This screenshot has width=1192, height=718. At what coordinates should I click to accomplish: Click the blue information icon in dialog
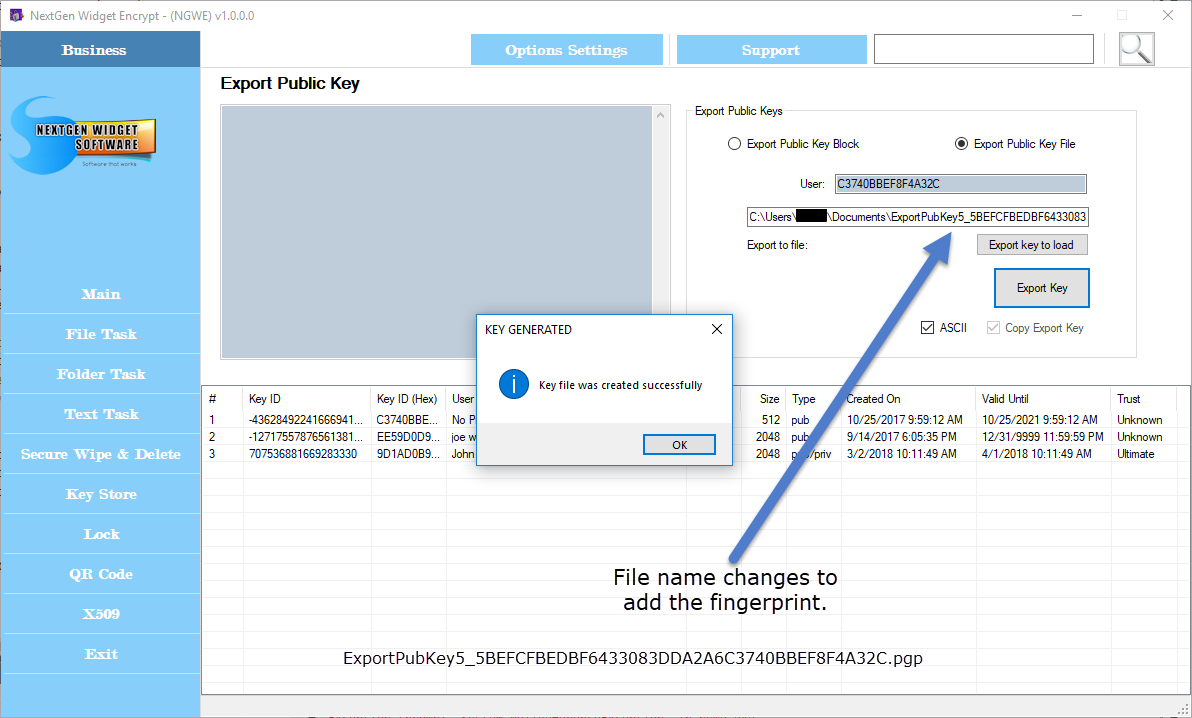pos(514,385)
